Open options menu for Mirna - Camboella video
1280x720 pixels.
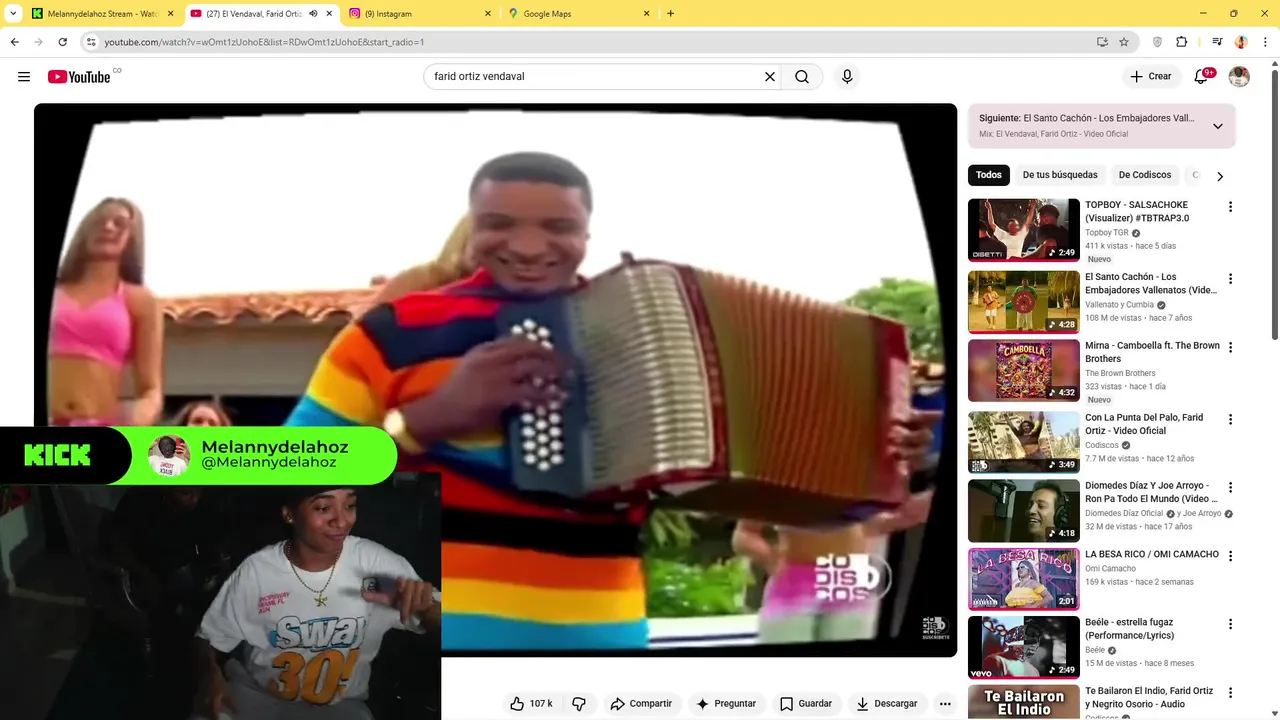(1230, 348)
